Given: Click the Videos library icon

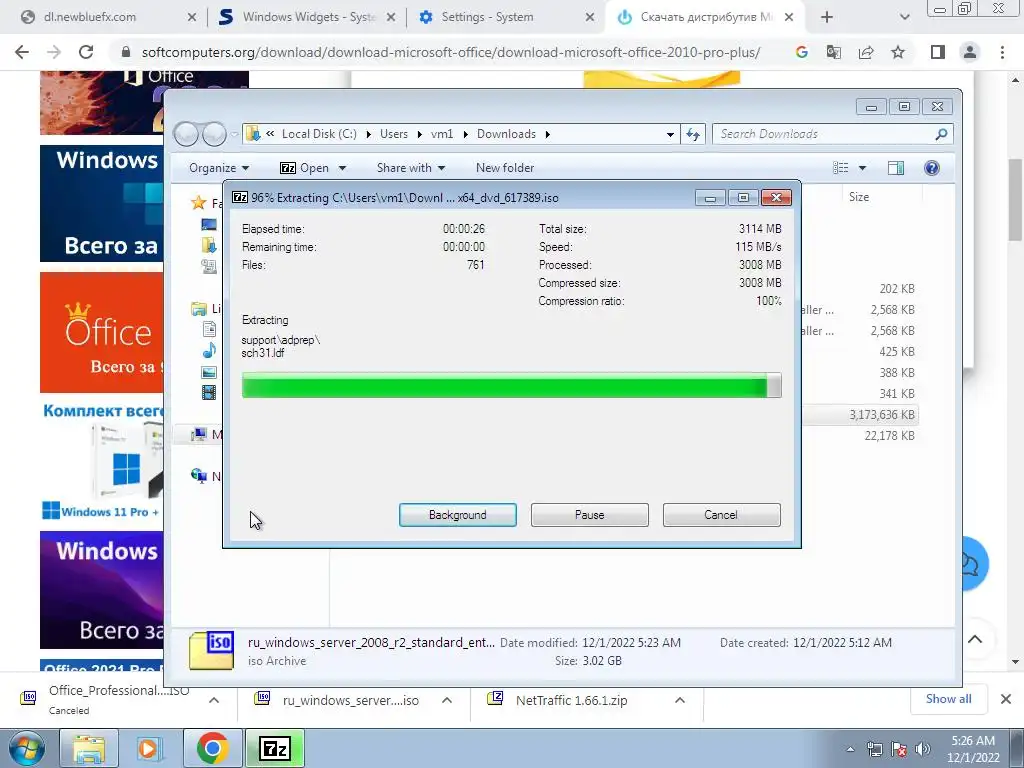Looking at the screenshot, I should point(209,392).
